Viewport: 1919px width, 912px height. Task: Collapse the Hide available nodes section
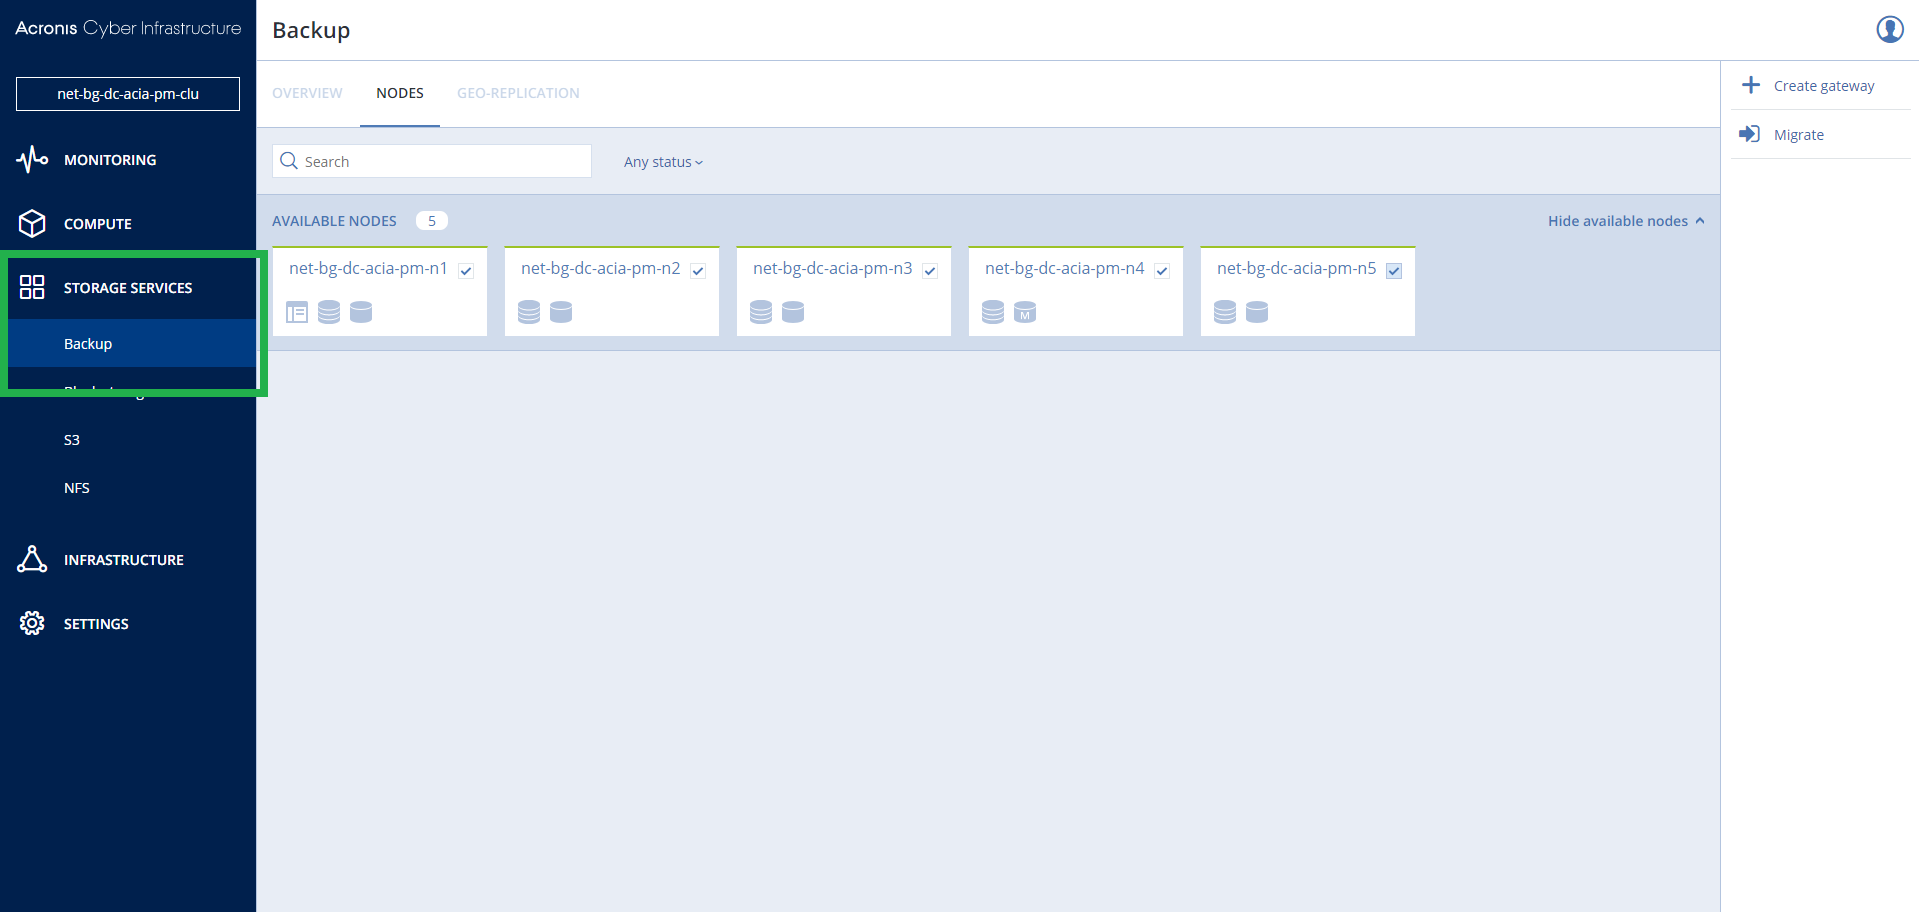coord(1626,221)
